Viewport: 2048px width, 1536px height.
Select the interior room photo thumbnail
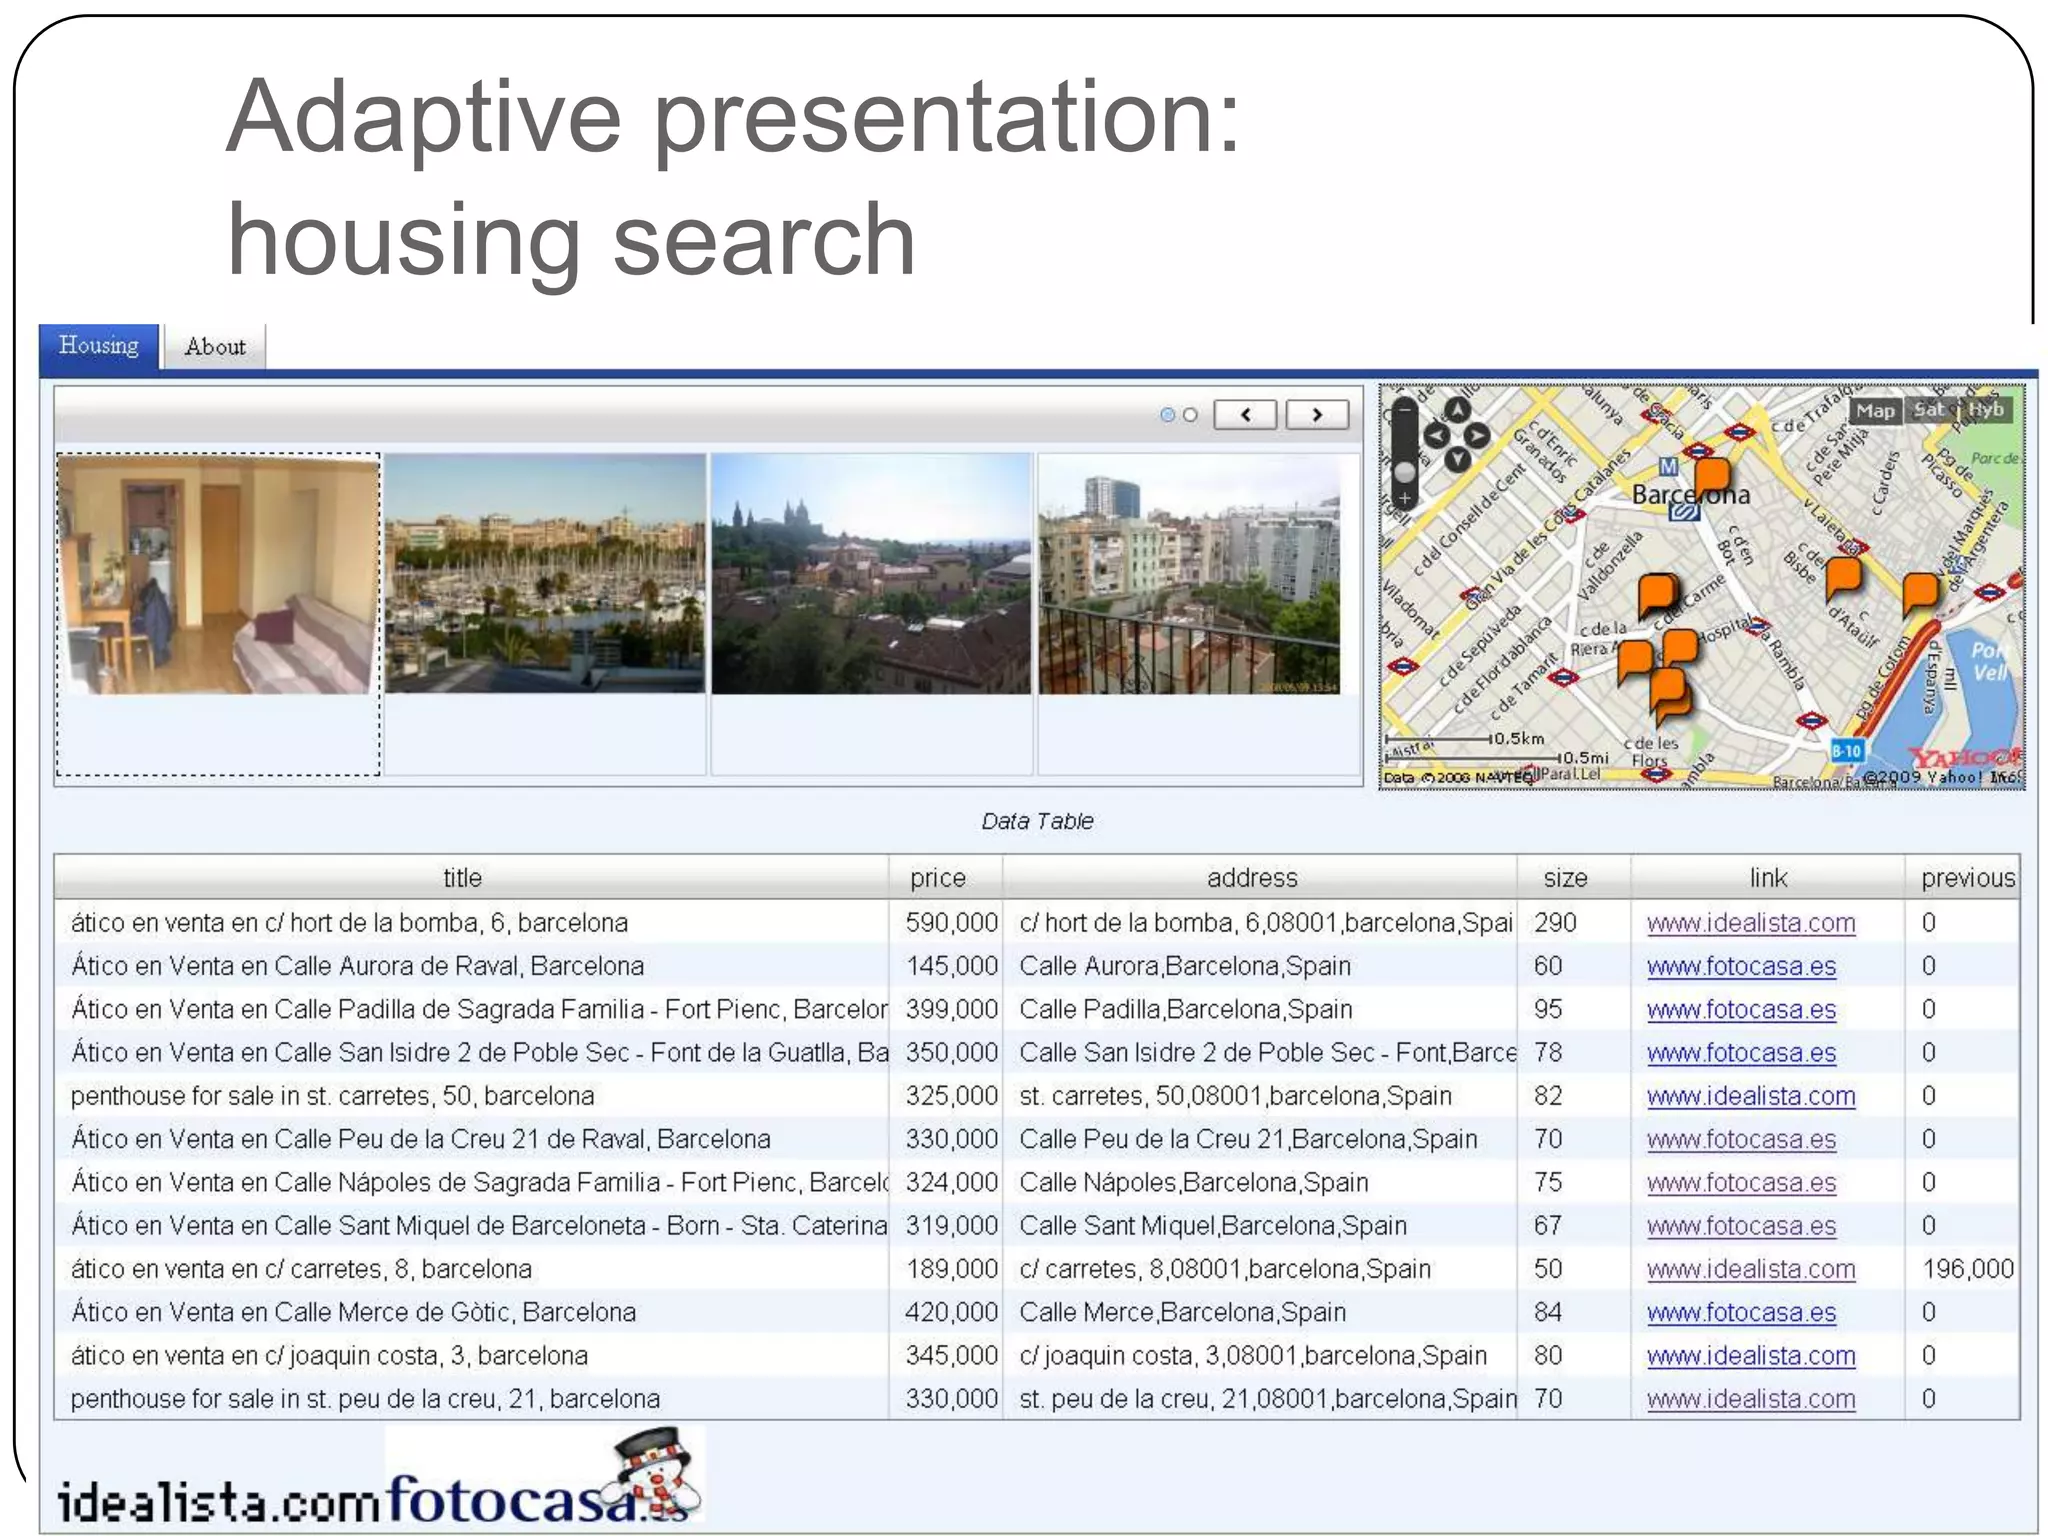click(x=219, y=574)
